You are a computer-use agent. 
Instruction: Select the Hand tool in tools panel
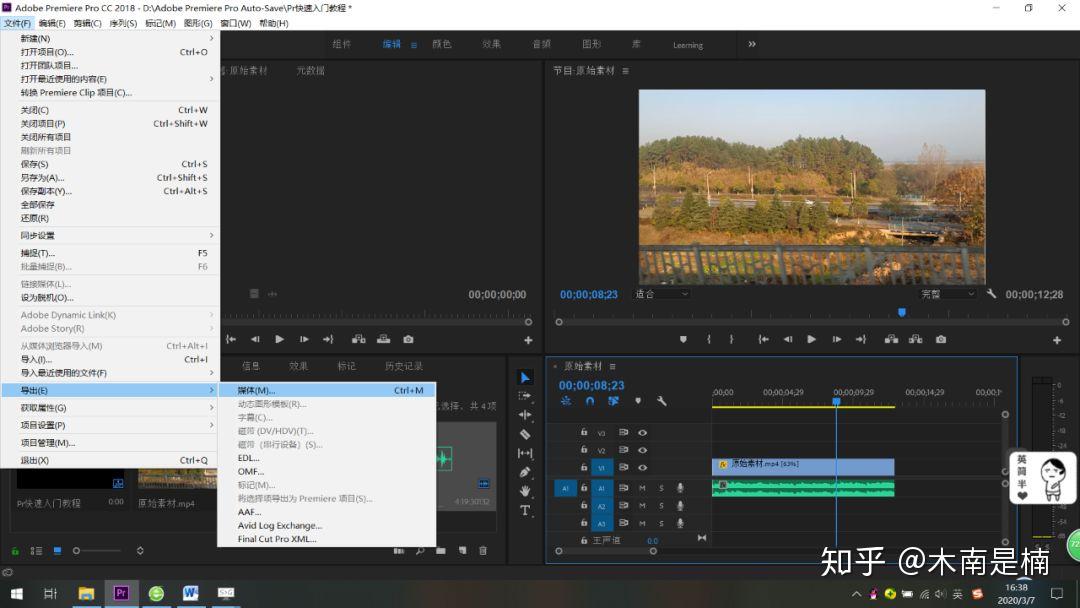tap(525, 490)
